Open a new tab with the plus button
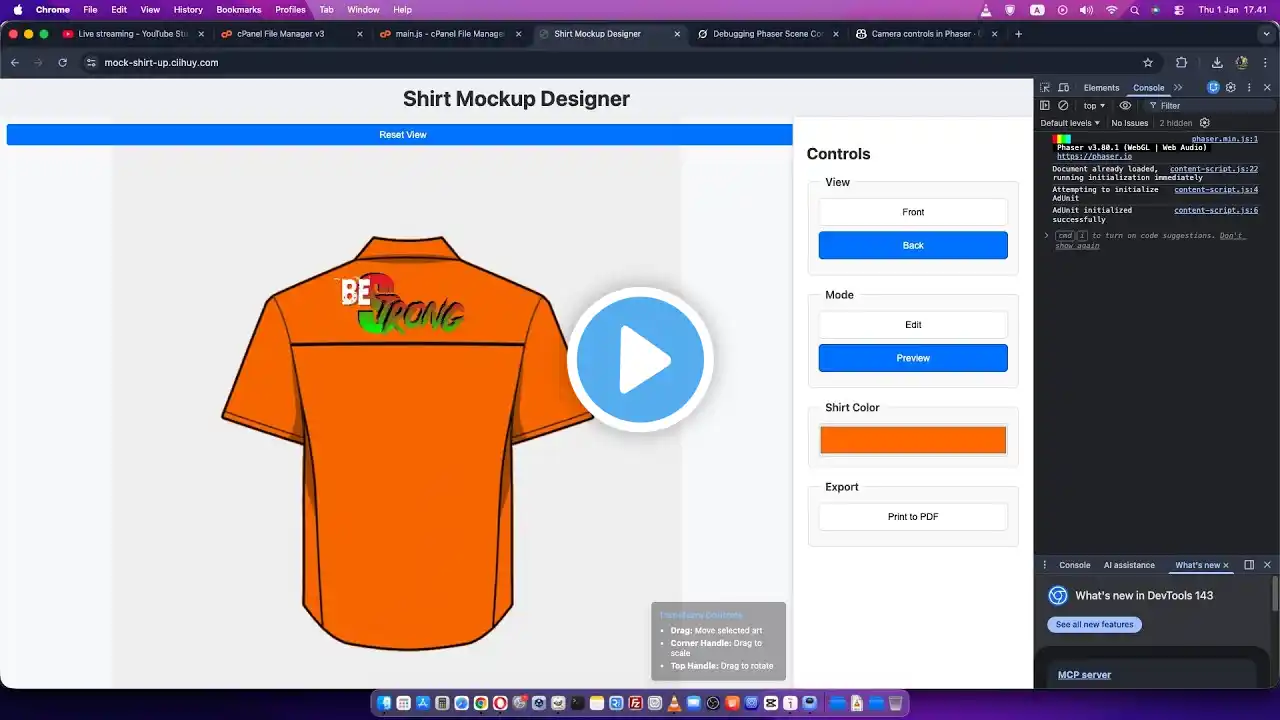 pos(1018,34)
